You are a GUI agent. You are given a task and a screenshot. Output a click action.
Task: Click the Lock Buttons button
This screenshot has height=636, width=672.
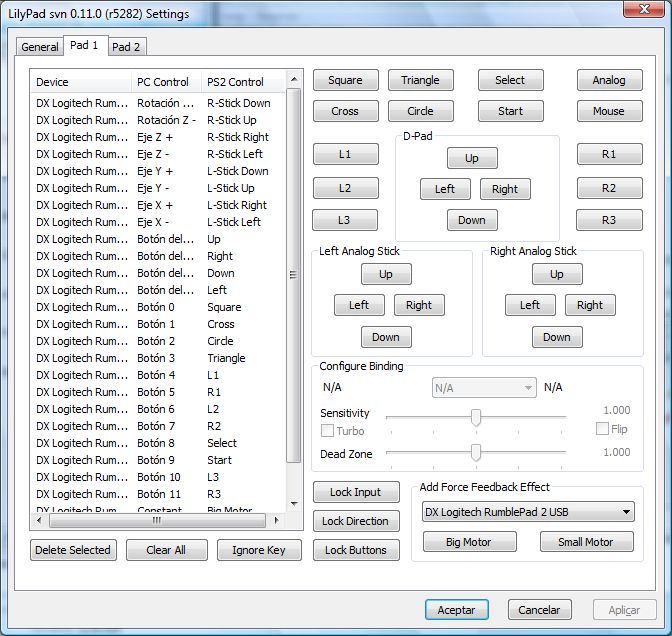pyautogui.click(x=356, y=550)
